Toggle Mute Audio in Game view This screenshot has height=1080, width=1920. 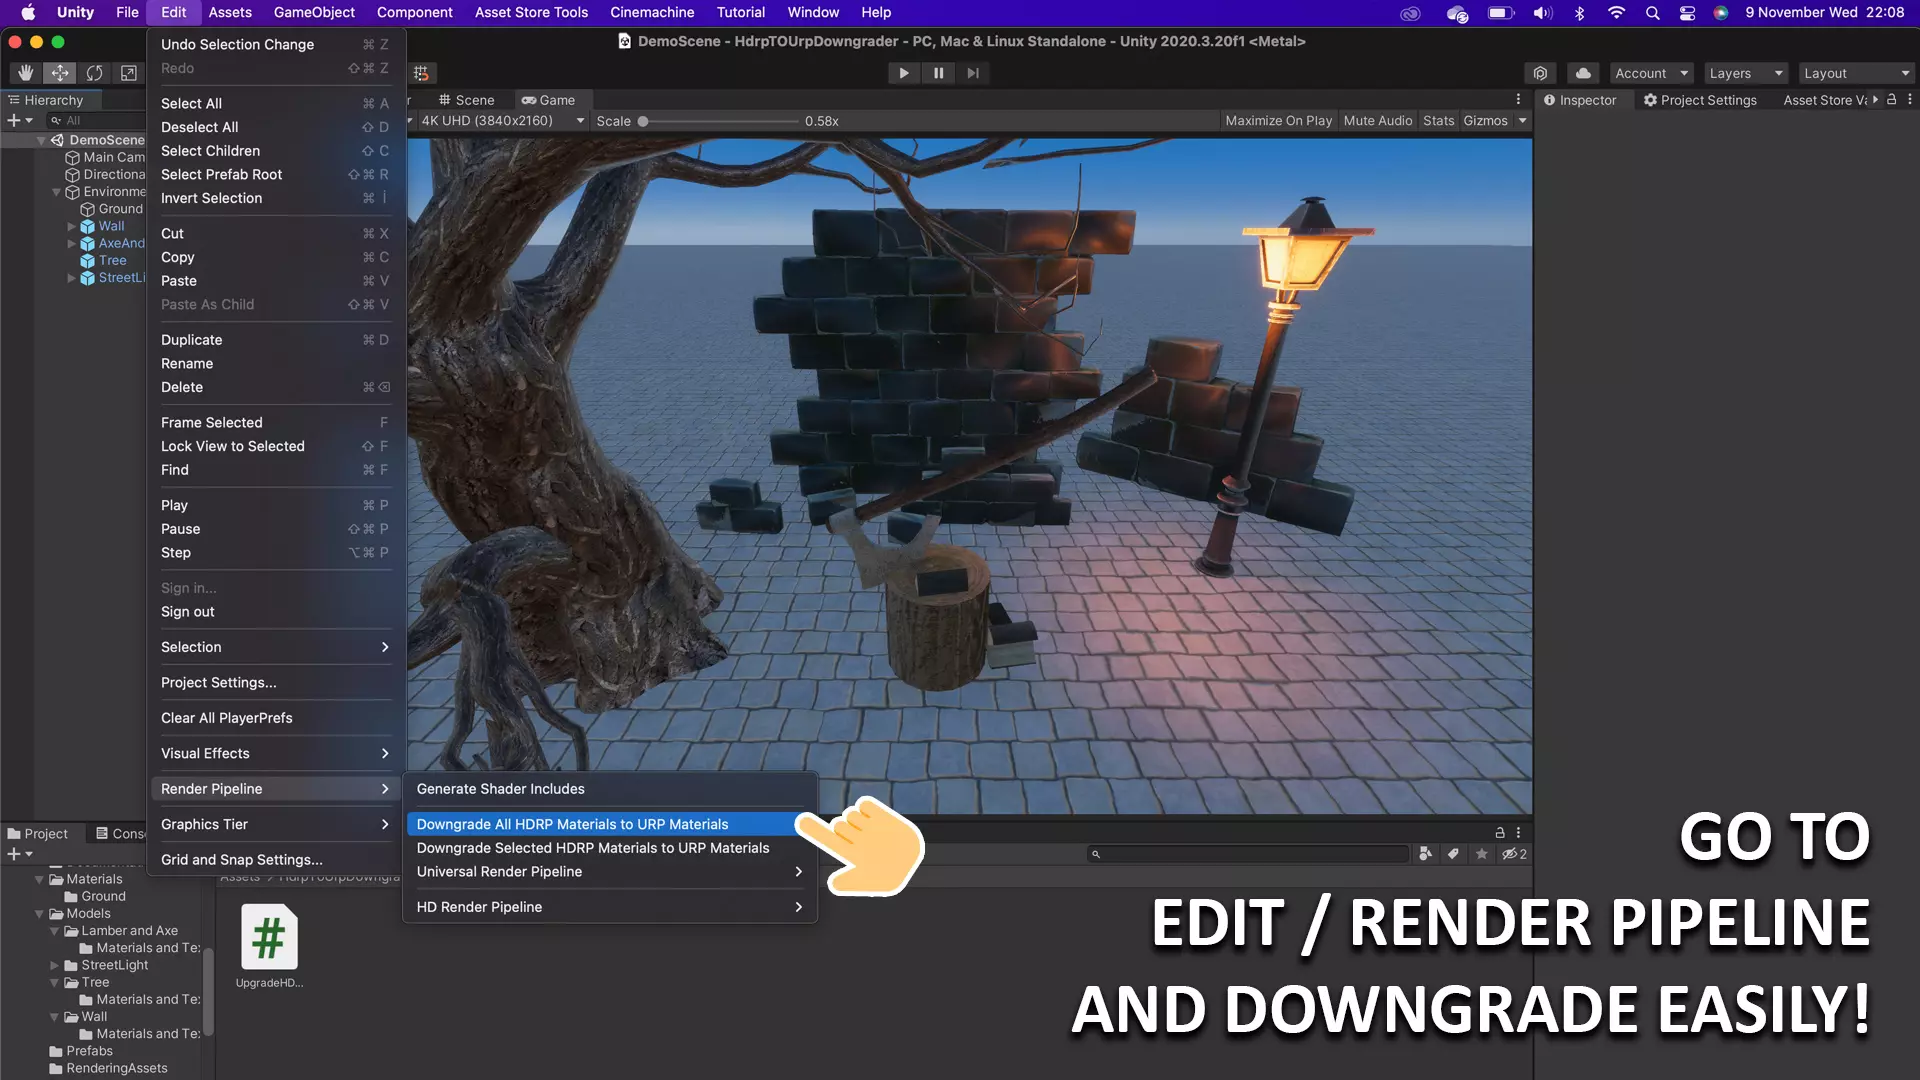point(1377,121)
